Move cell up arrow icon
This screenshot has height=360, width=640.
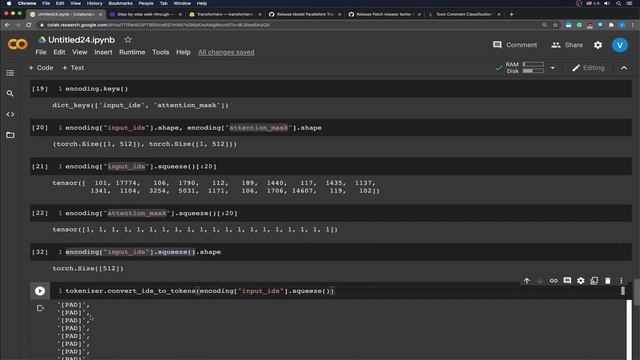[x=527, y=281]
